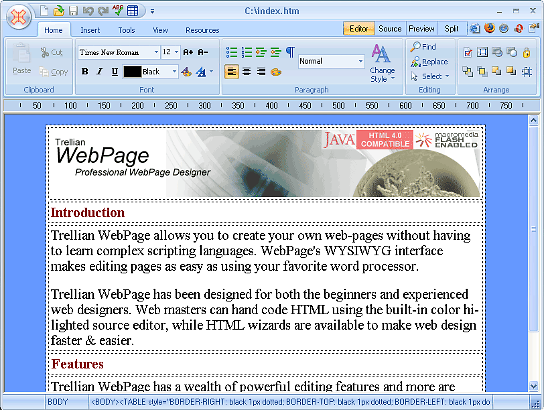Viewport: 544px width, 410px height.
Task: Open Change Style gallery
Action: click(382, 63)
